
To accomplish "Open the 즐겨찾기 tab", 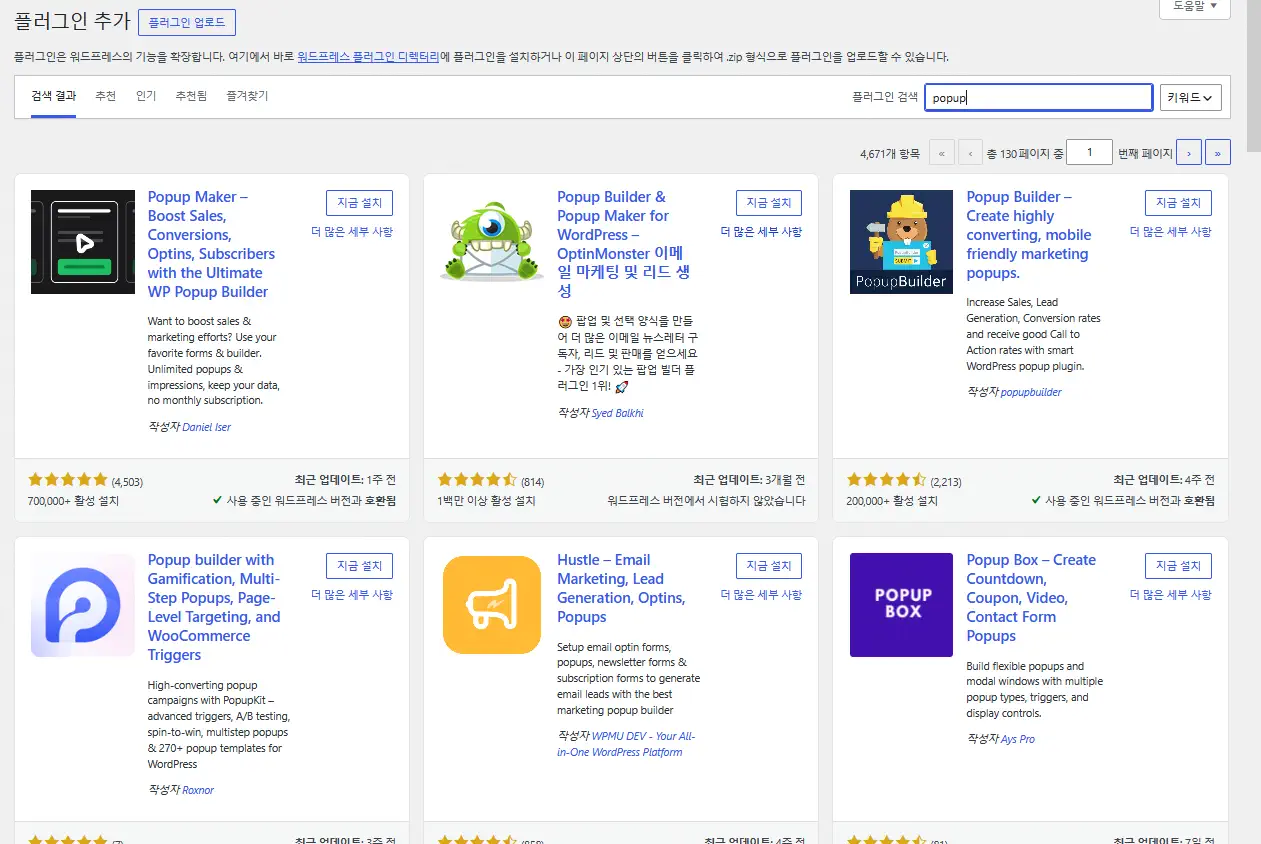I will 247,96.
